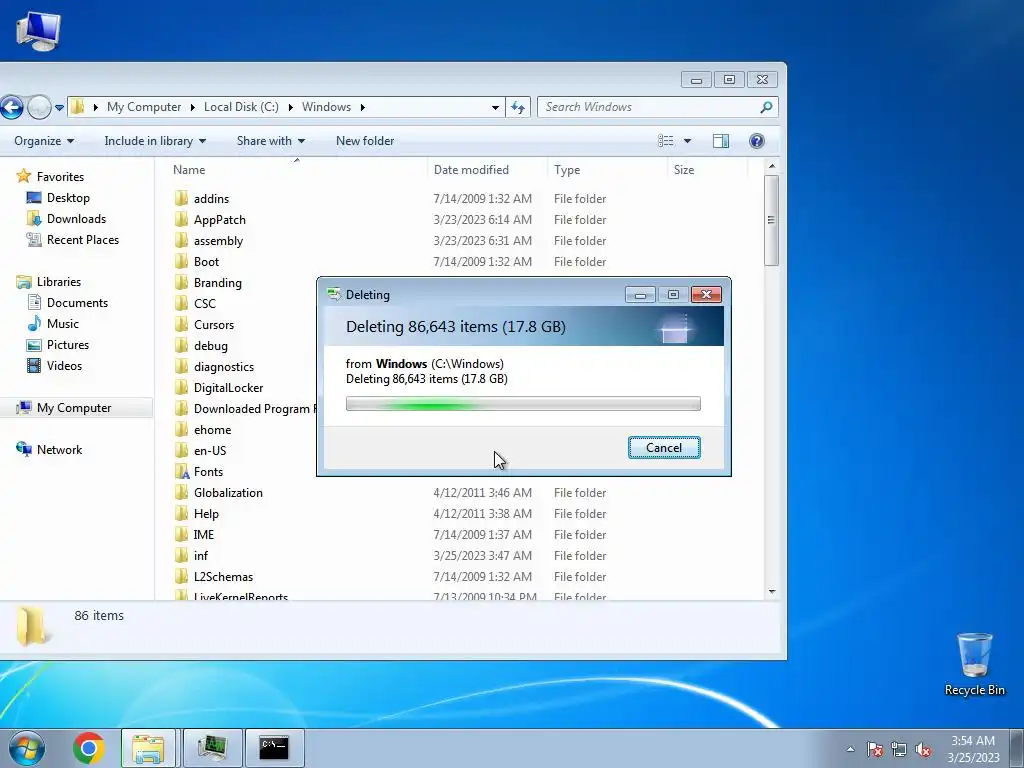
Task: Click the Forward navigation arrow in Explorer
Action: click(39, 107)
